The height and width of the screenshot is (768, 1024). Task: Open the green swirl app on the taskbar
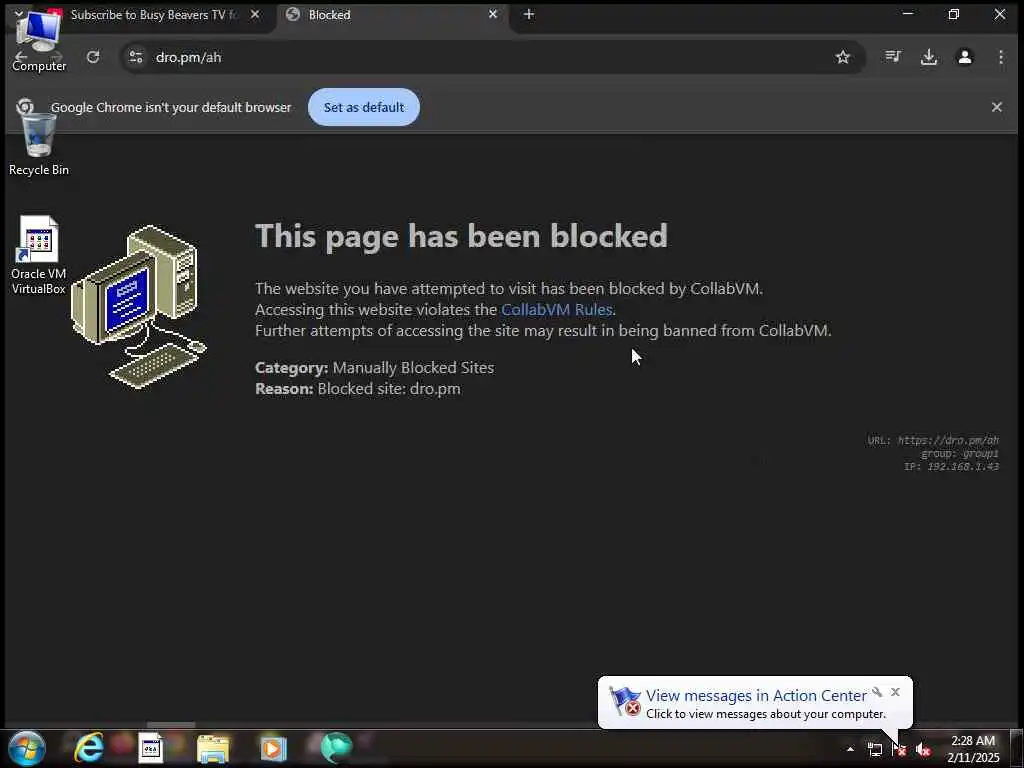pyautogui.click(x=336, y=748)
